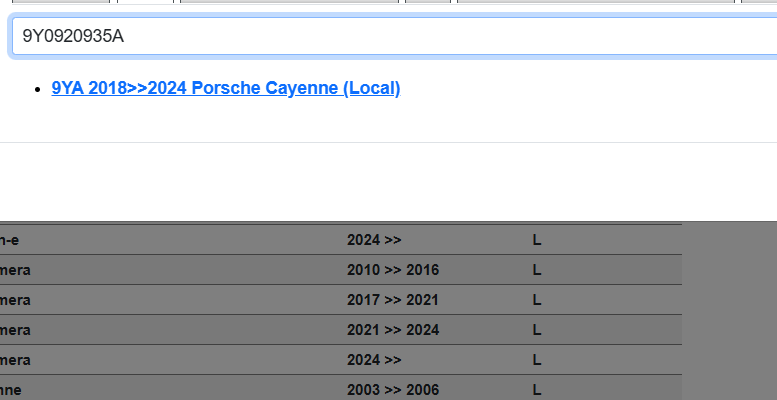777x400 pixels.
Task: Click the L cell in the 2021 >> 2024 row
Action: tap(537, 330)
